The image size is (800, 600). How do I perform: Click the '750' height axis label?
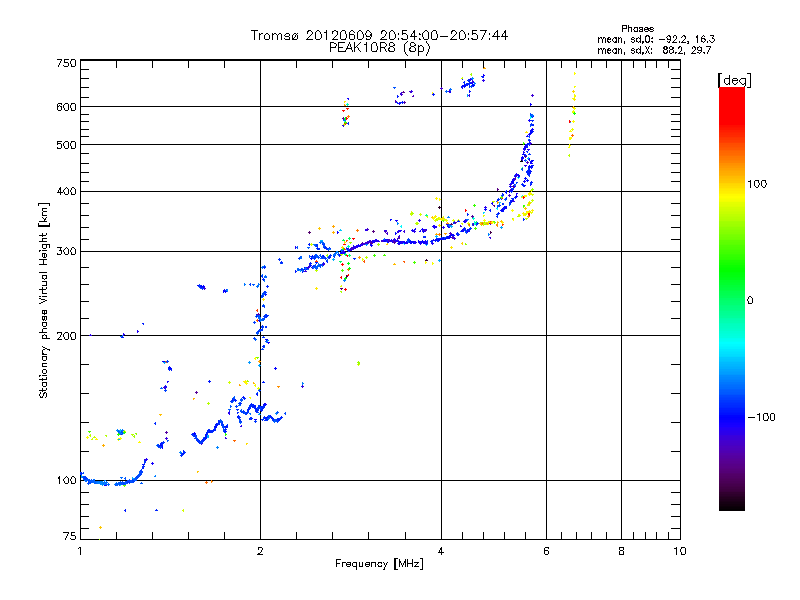pos(66,63)
